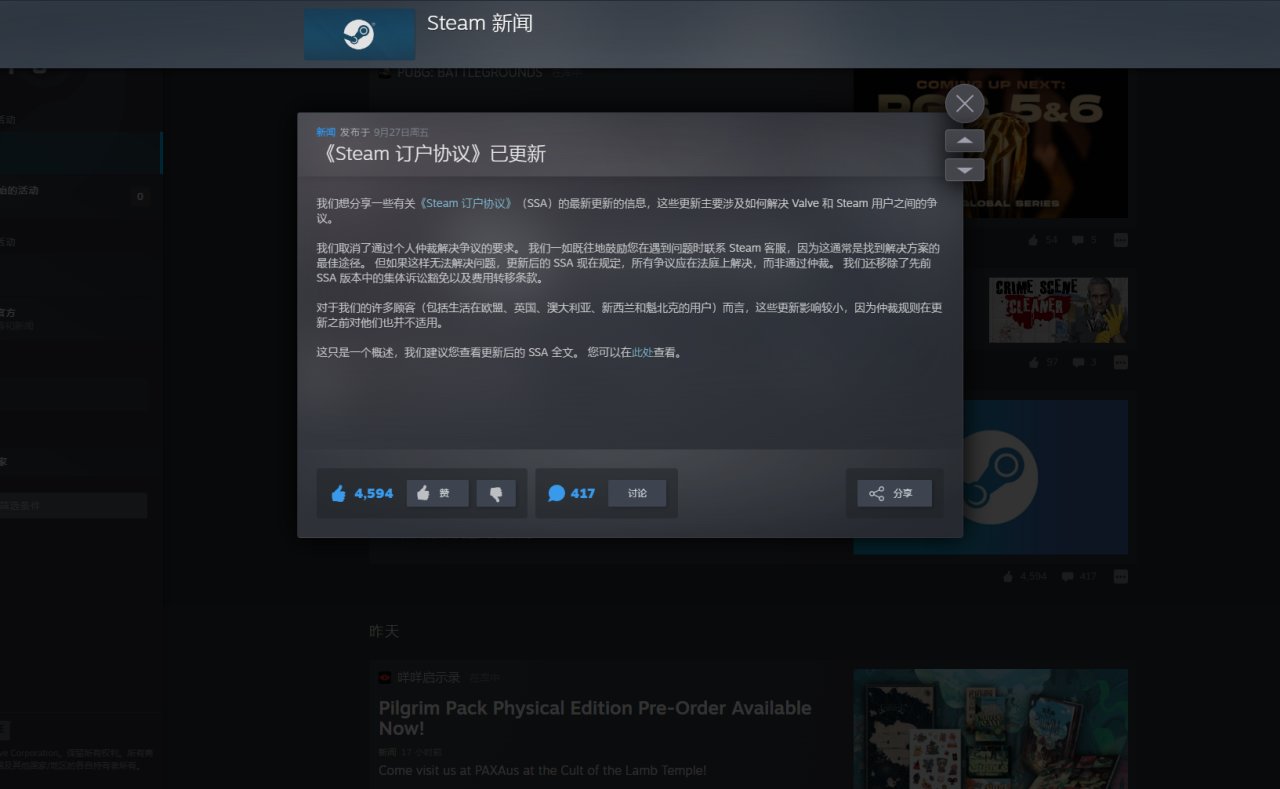Screen dimensions: 1280x789
Task: Click the PUBG: BATTLEGROUNDS game name
Action: click(469, 73)
